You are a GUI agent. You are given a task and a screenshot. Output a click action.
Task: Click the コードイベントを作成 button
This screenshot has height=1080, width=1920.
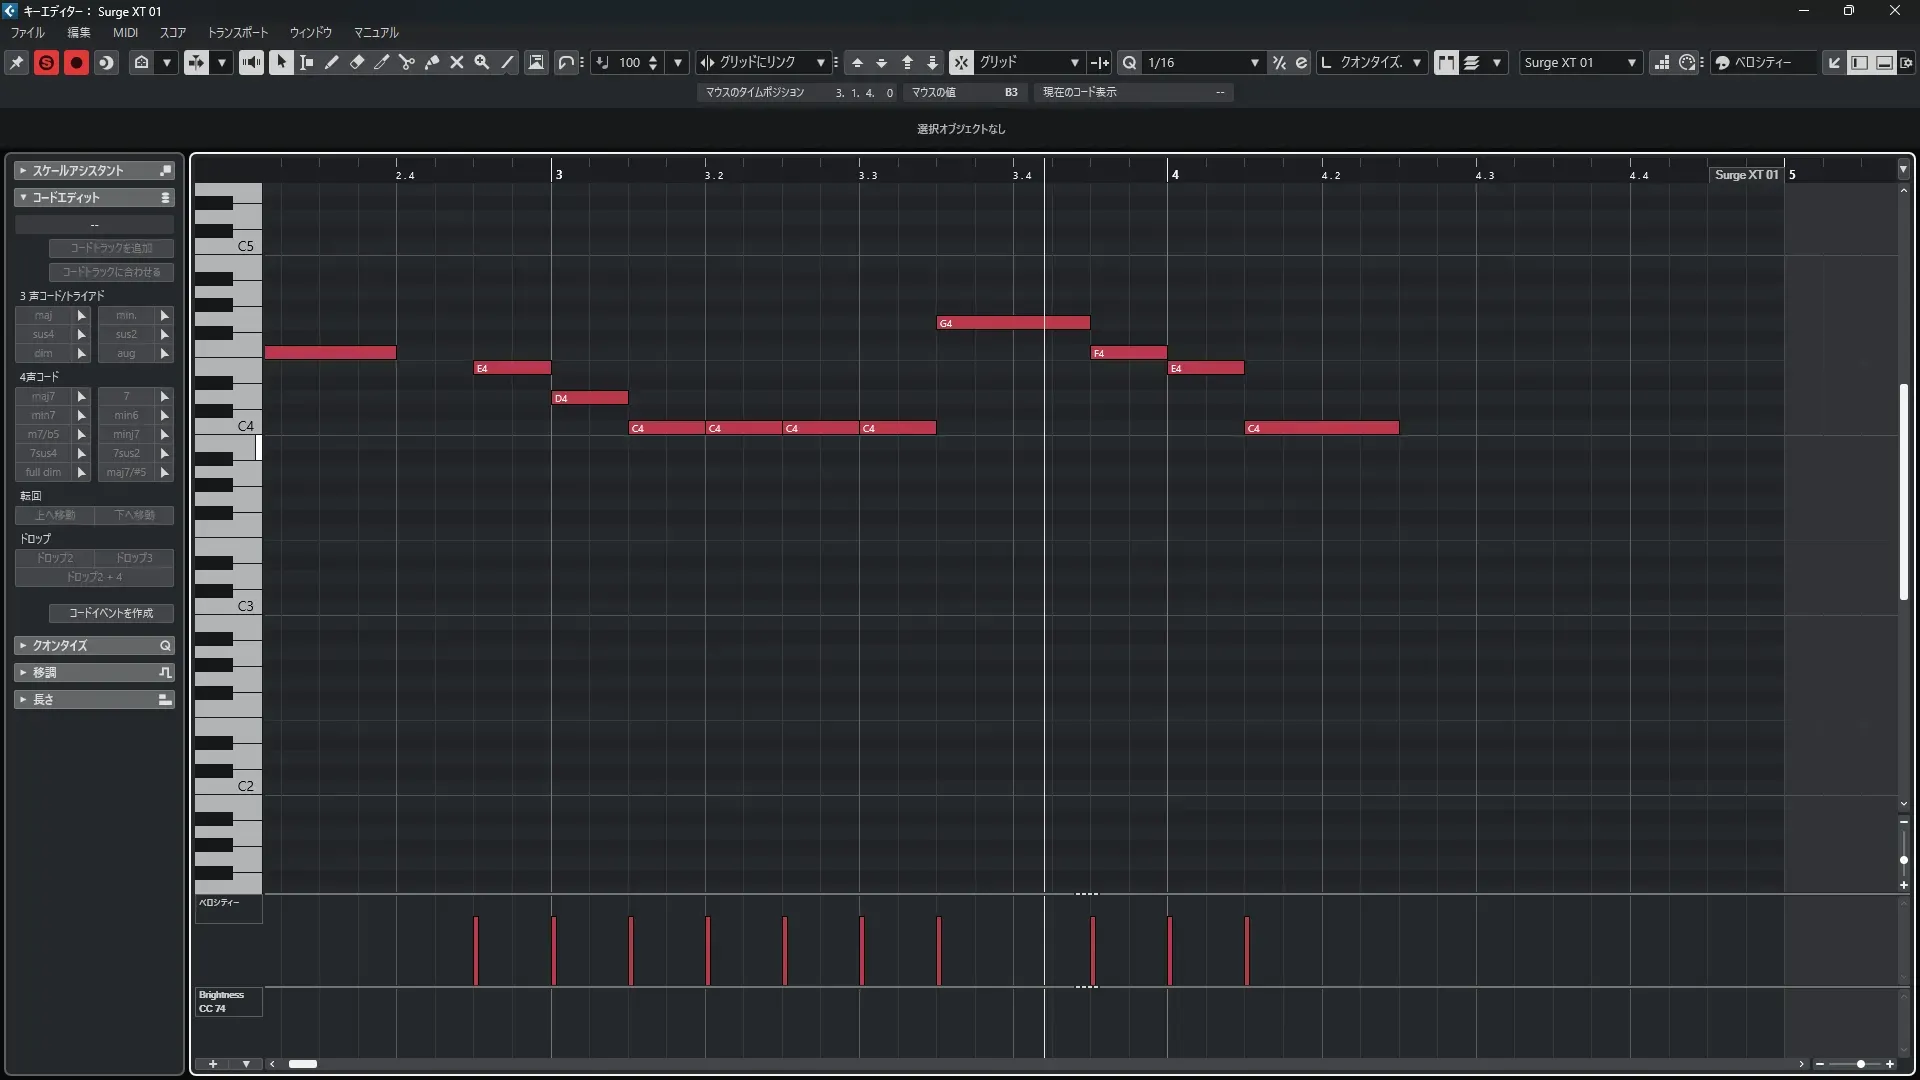[111, 613]
